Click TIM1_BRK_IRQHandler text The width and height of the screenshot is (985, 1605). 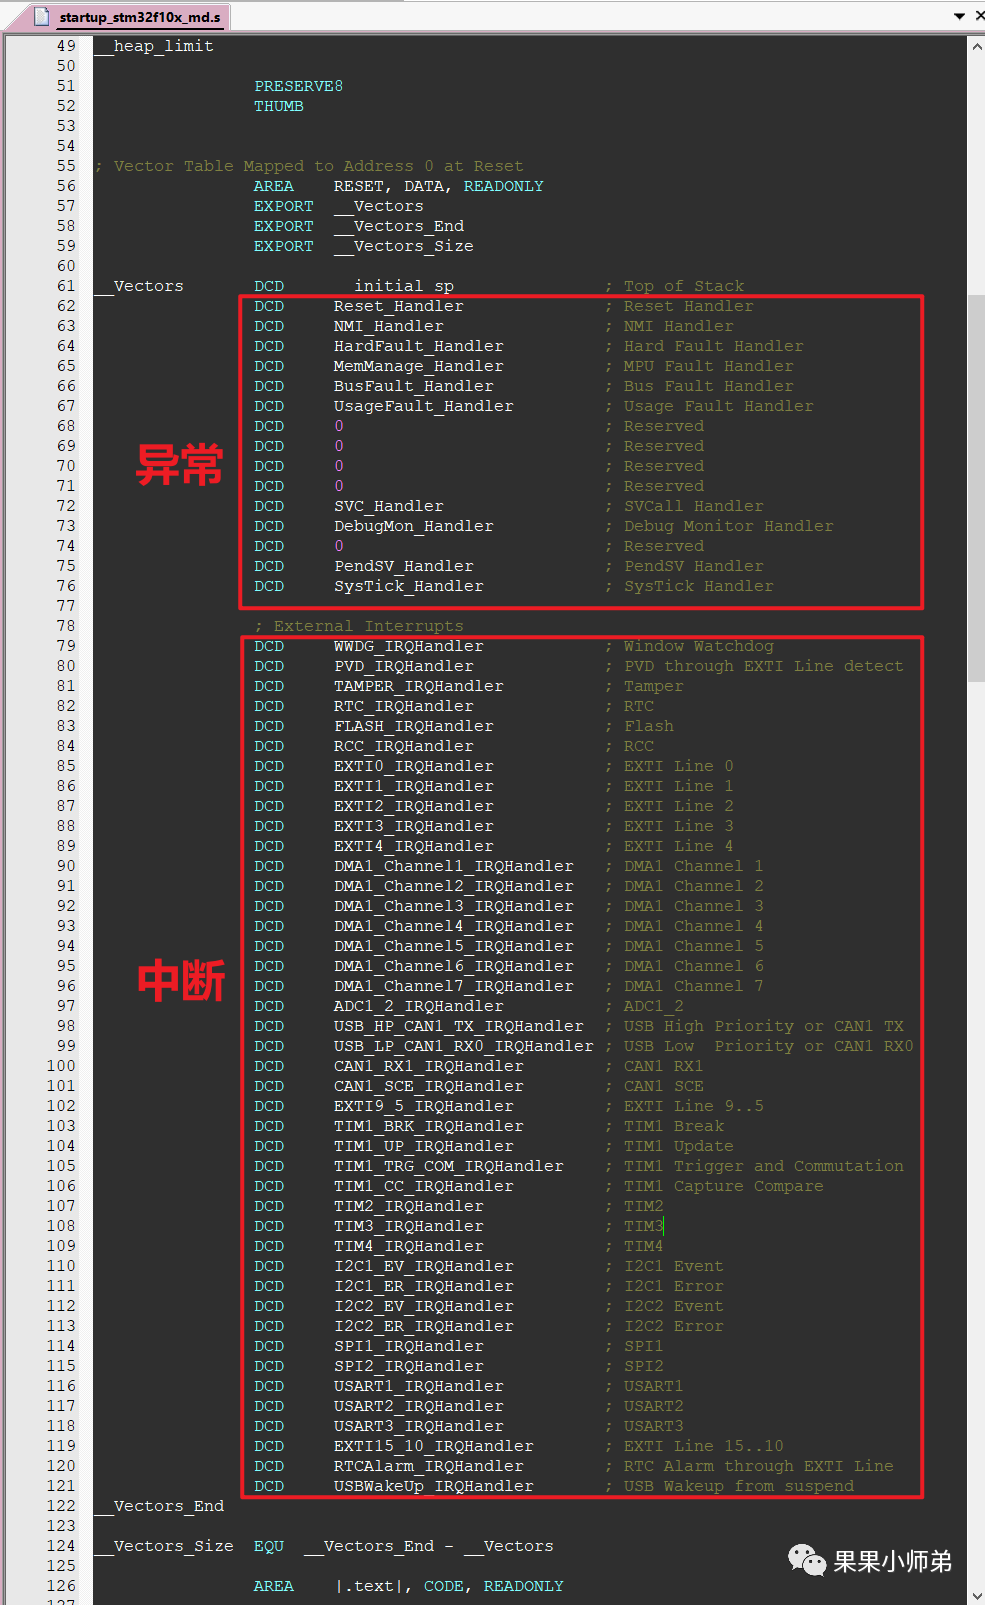coord(428,1126)
